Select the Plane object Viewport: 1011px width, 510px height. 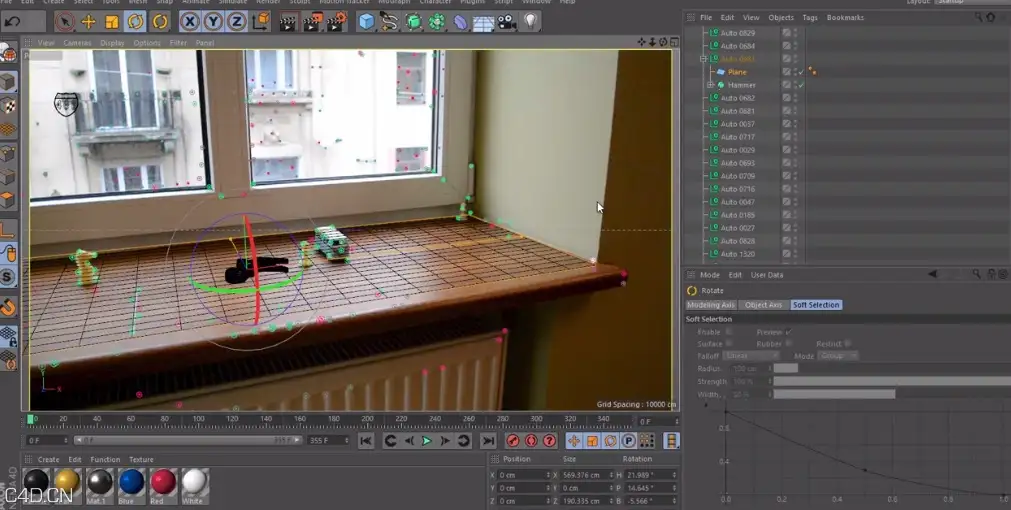tap(737, 72)
